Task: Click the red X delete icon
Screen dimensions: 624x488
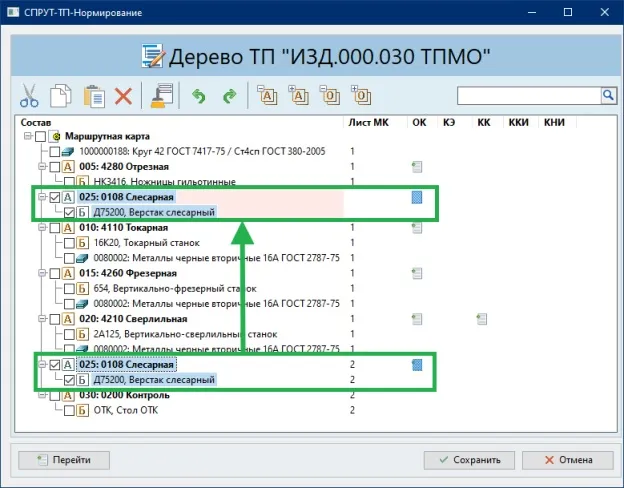Action: pos(124,97)
